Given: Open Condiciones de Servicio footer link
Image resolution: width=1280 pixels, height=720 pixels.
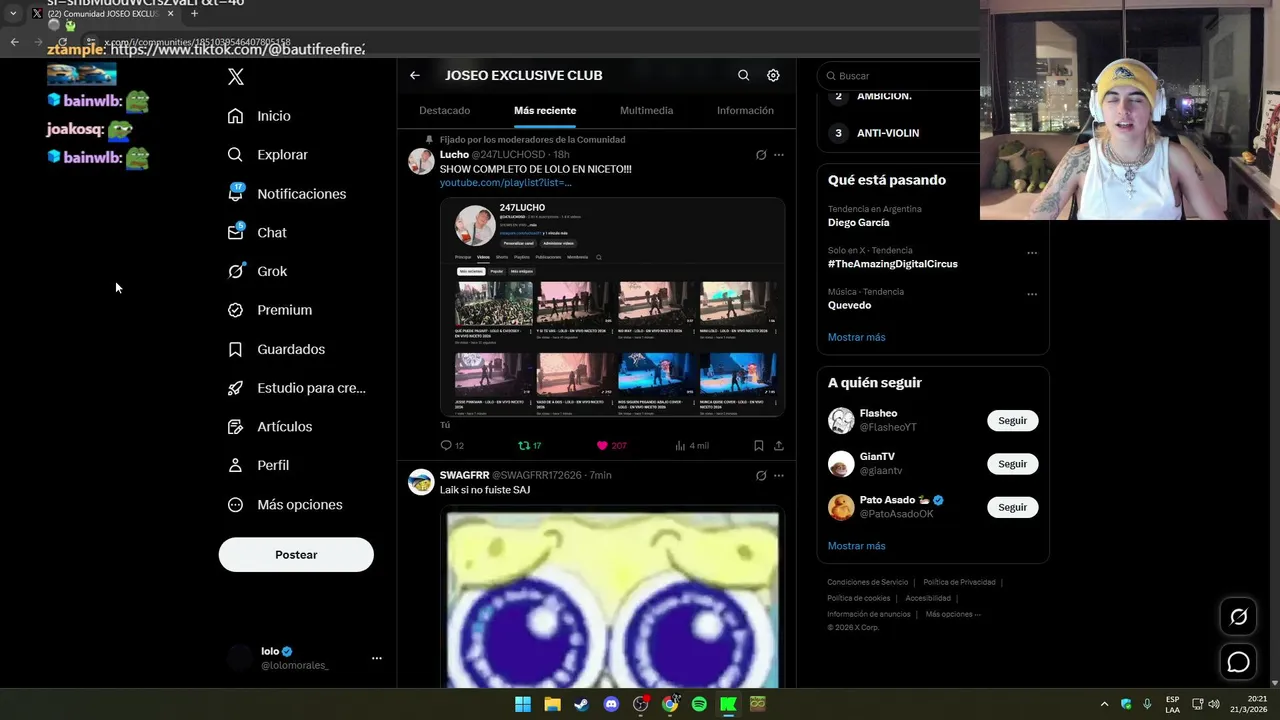Looking at the screenshot, I should click(867, 582).
